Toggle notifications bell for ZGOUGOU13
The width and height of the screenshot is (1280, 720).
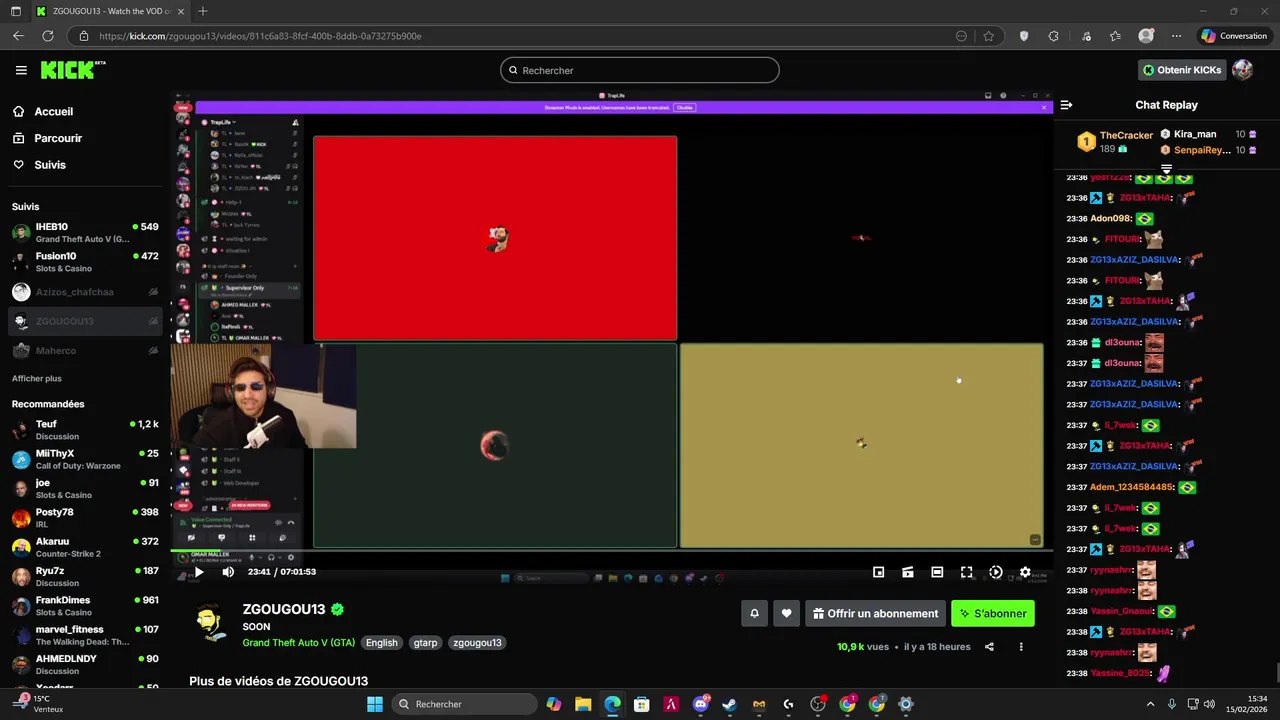[x=755, y=614]
